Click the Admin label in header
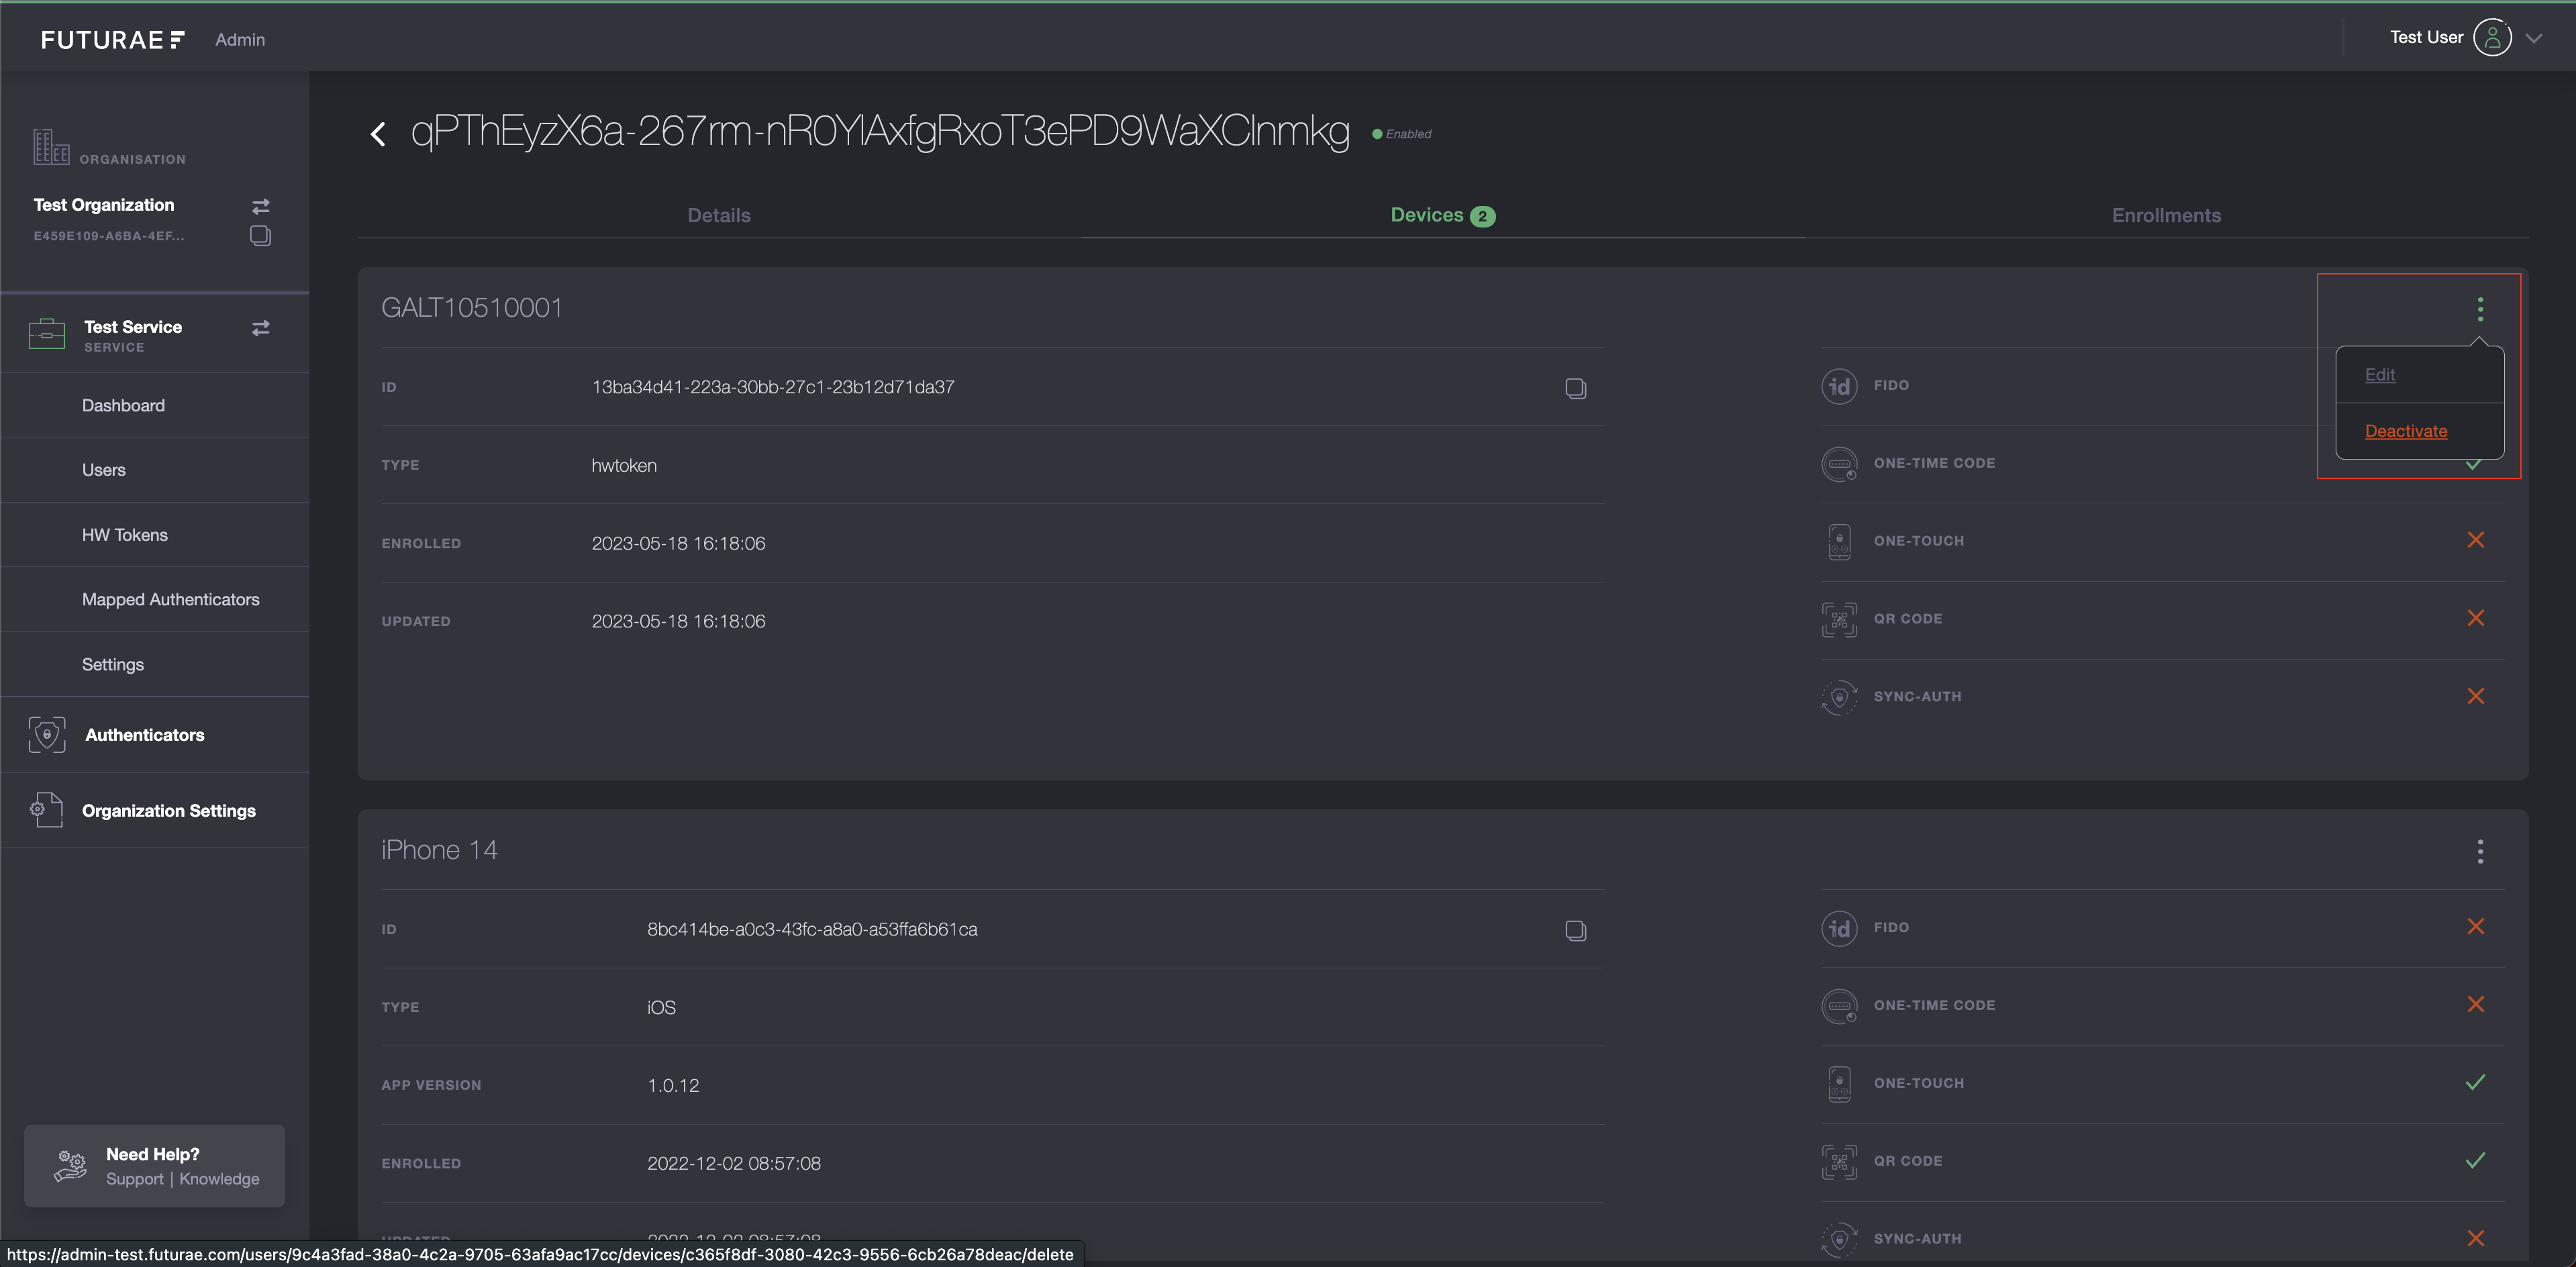 point(240,39)
